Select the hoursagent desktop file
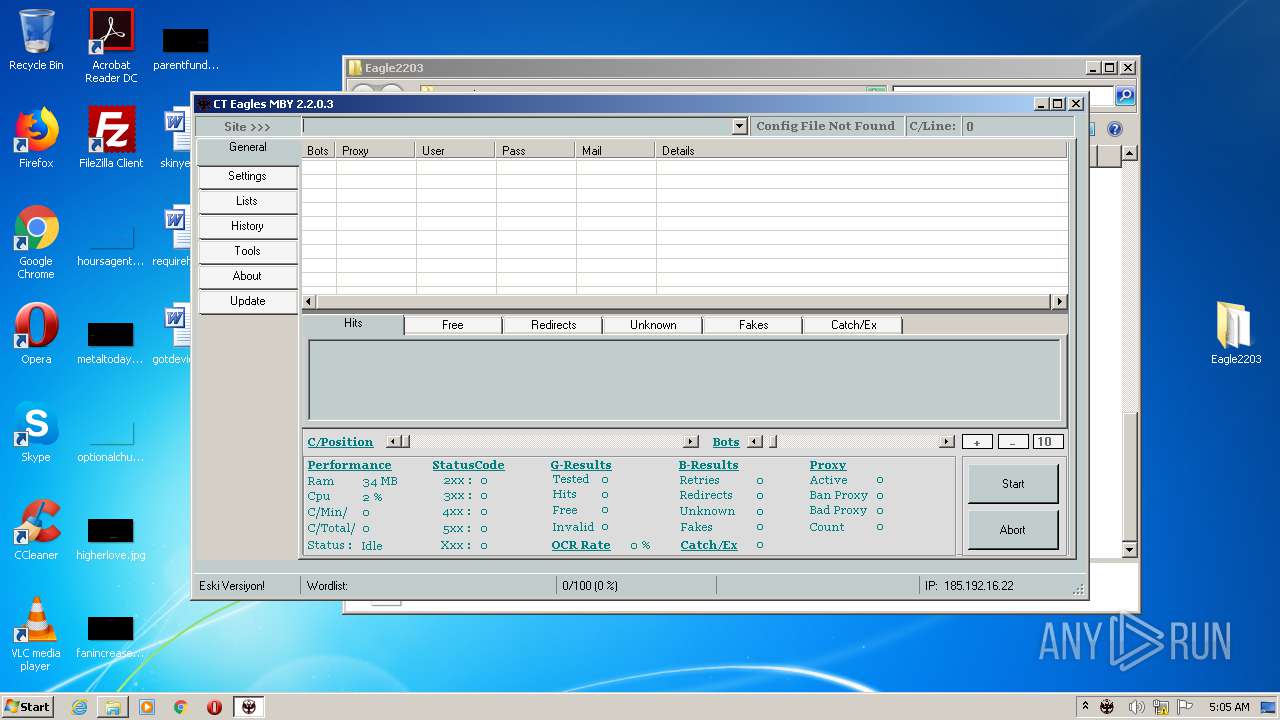The width and height of the screenshot is (1280, 720). pyautogui.click(x=110, y=246)
